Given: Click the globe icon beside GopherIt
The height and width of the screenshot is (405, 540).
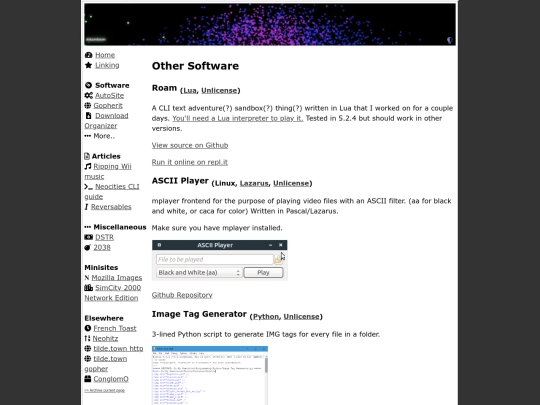Looking at the screenshot, I should click(x=88, y=105).
